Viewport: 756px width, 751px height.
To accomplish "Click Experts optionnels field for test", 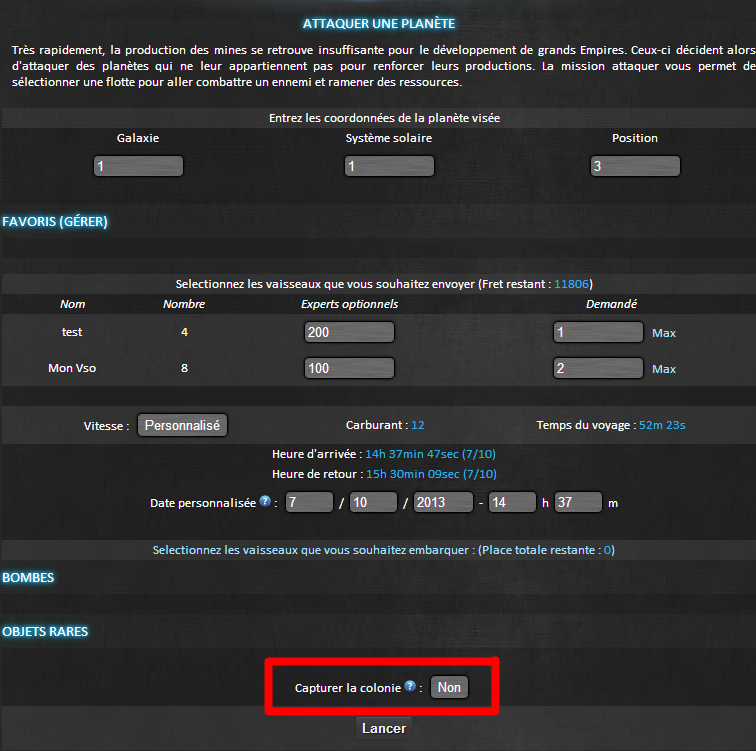I will [x=349, y=332].
